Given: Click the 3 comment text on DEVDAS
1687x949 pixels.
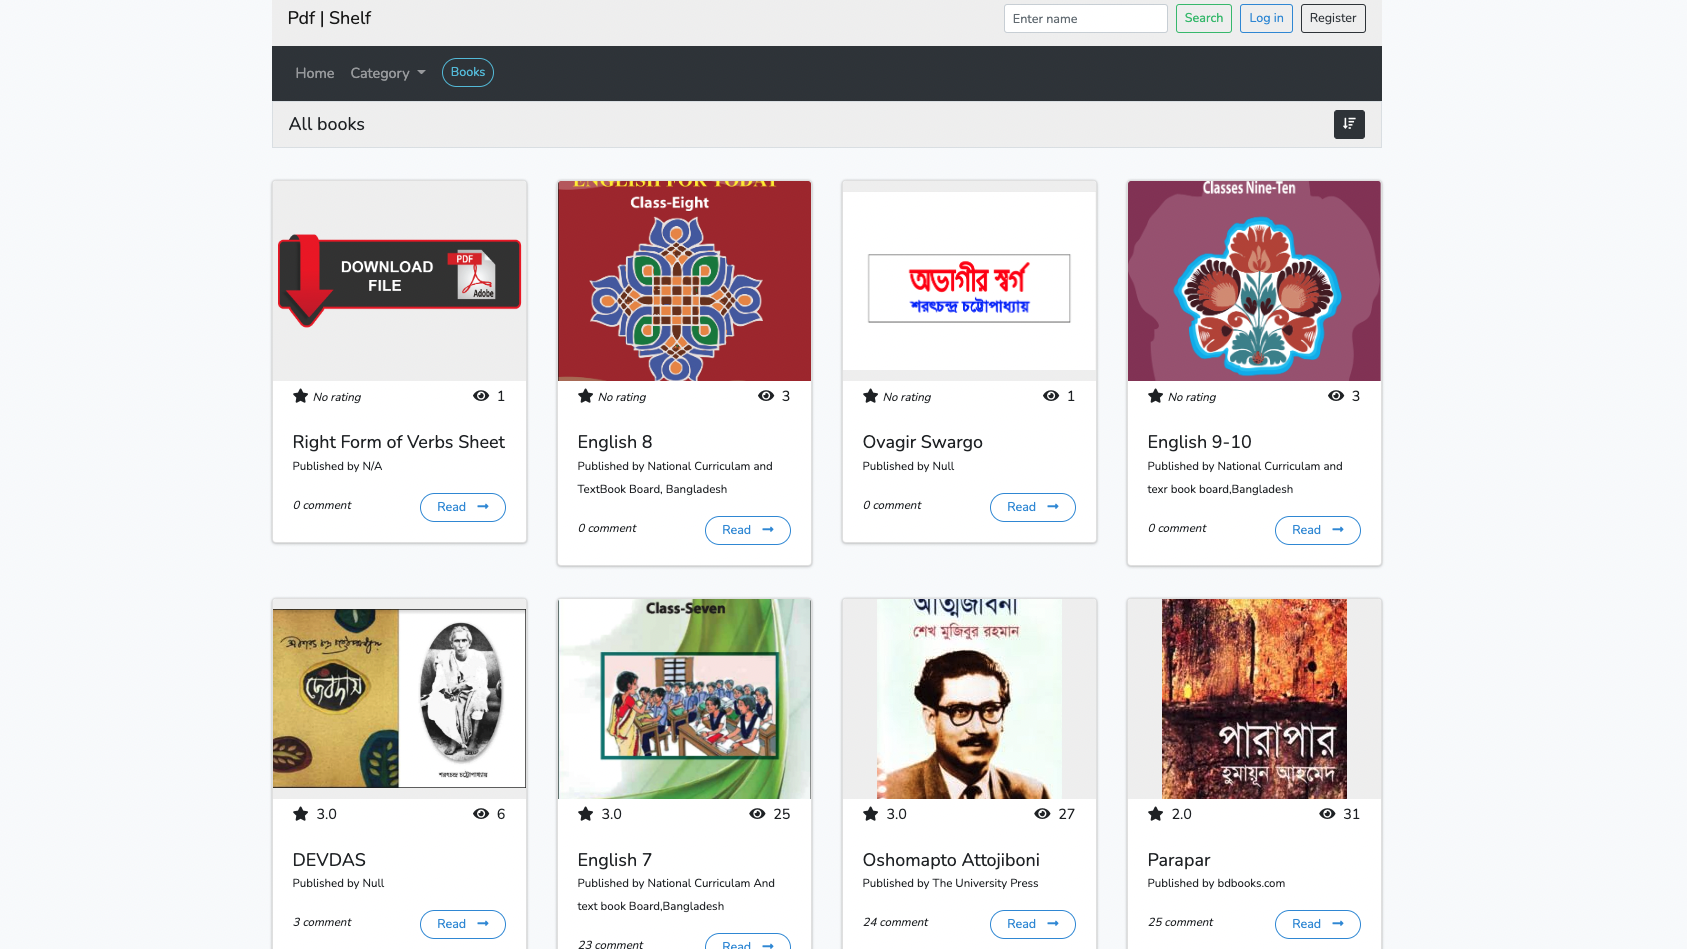Looking at the screenshot, I should click(x=322, y=922).
